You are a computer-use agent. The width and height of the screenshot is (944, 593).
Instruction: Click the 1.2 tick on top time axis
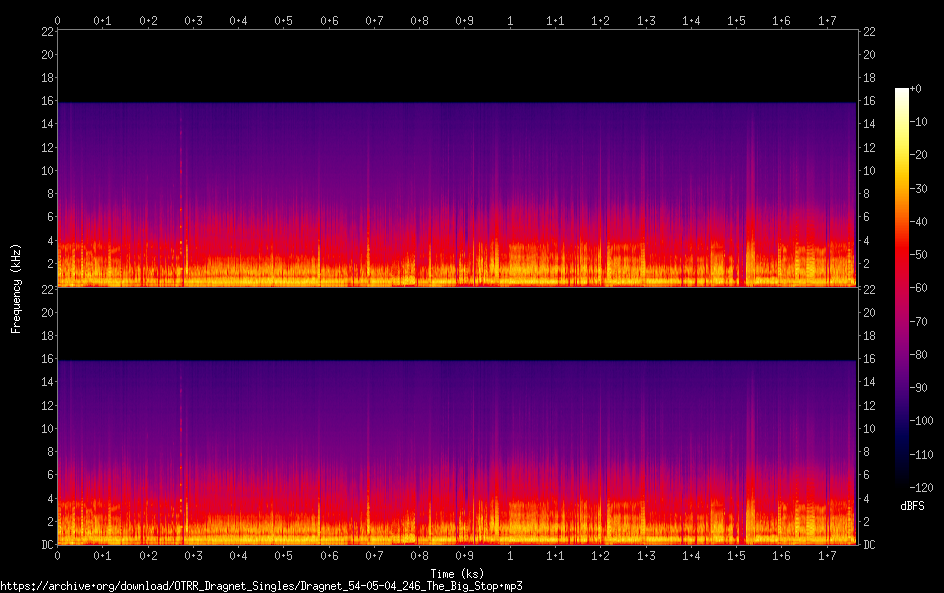pyautogui.click(x=600, y=20)
